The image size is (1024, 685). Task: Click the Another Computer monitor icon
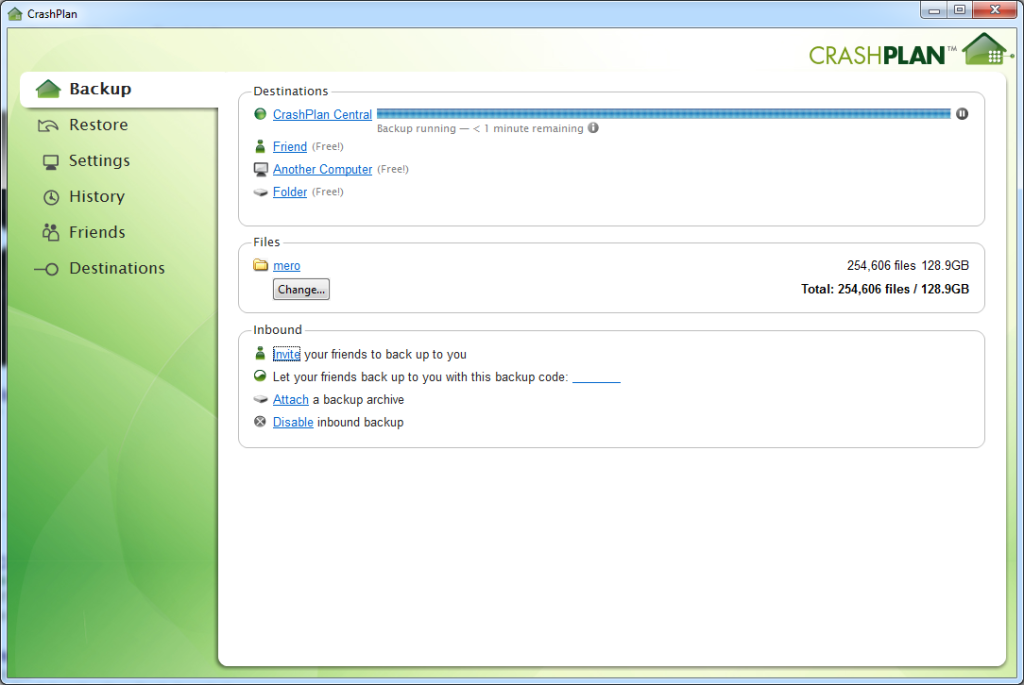pyautogui.click(x=261, y=169)
